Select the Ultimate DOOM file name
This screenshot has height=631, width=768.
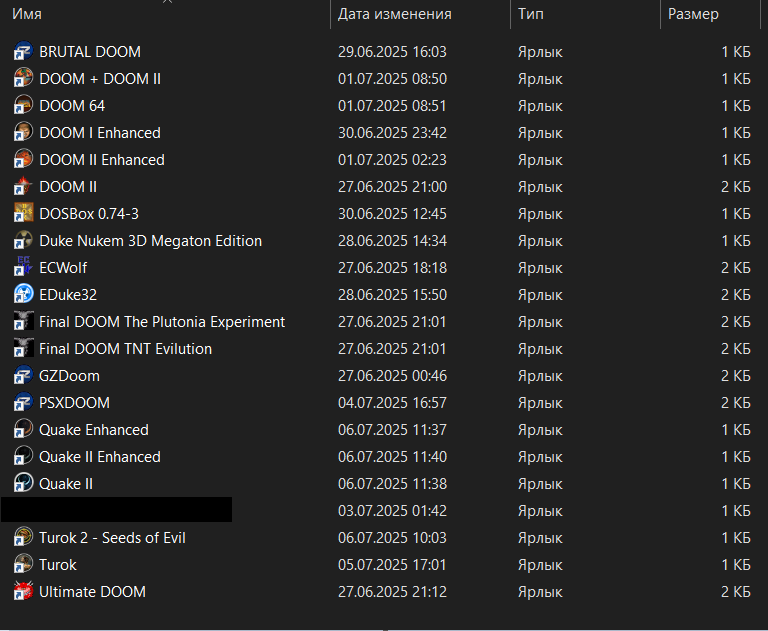coord(93,591)
